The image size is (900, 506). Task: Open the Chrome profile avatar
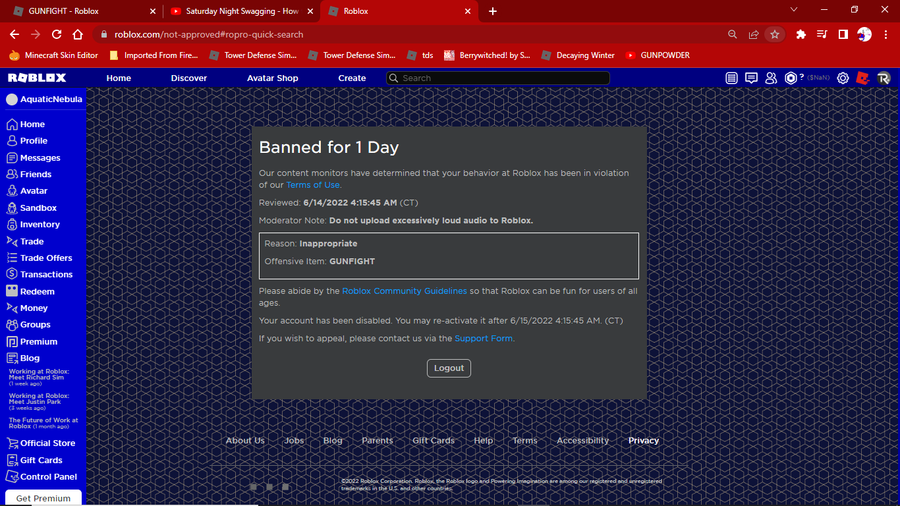[x=864, y=34]
